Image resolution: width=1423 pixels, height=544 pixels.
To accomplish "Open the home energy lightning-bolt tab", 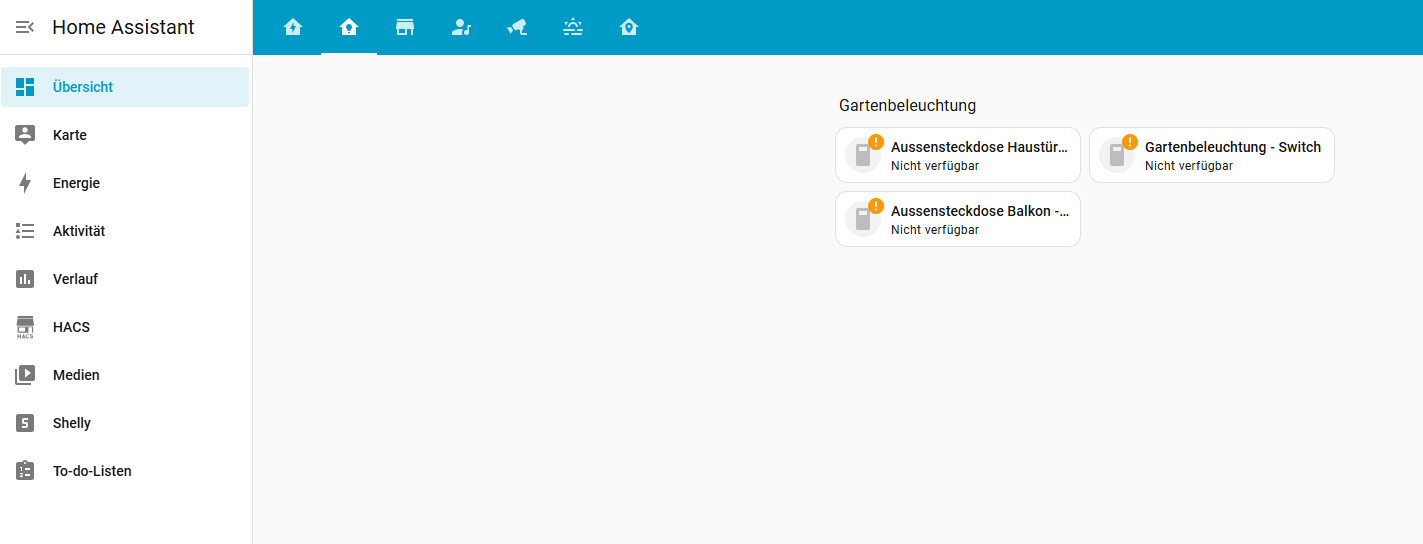I will tap(293, 27).
